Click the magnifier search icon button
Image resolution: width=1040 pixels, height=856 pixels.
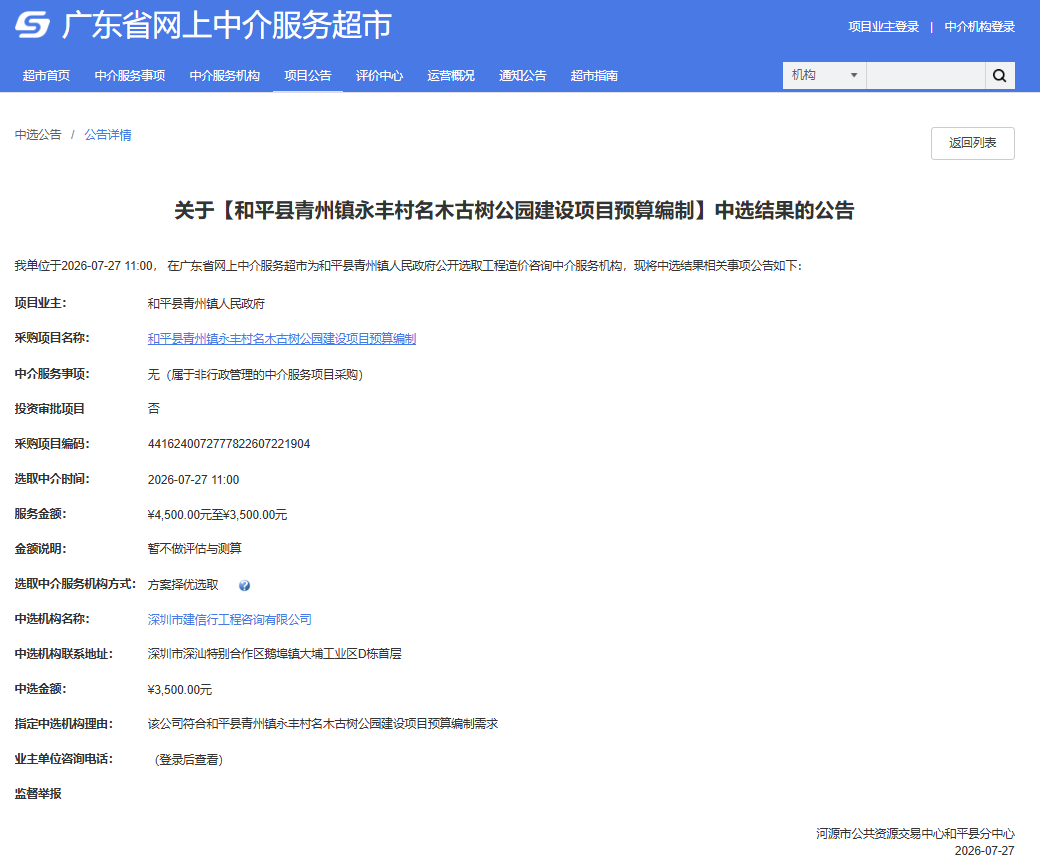point(1000,76)
